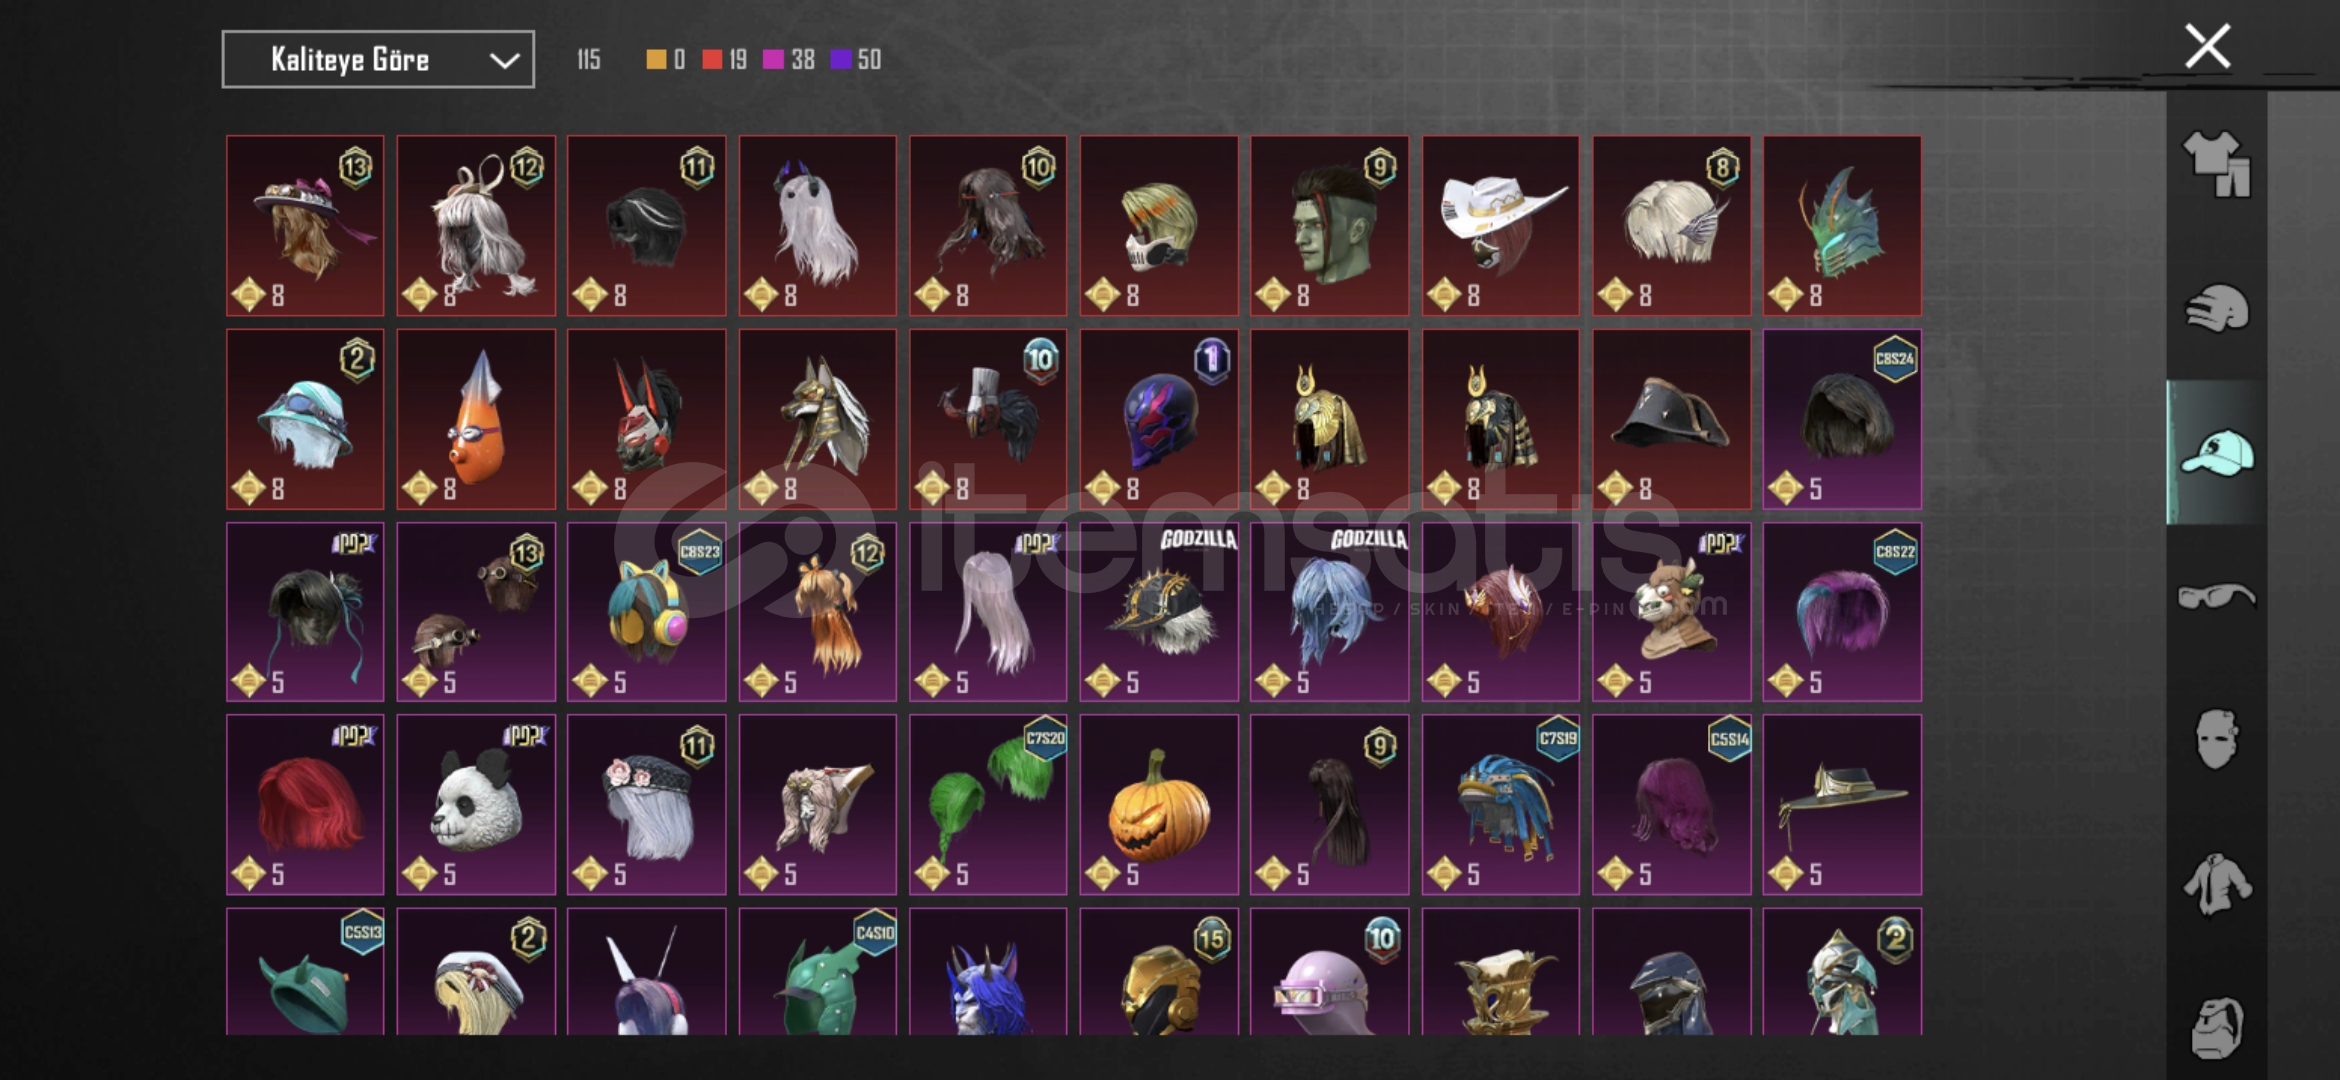Select the jacket category icon
Image resolution: width=2340 pixels, height=1080 pixels.
click(2216, 884)
